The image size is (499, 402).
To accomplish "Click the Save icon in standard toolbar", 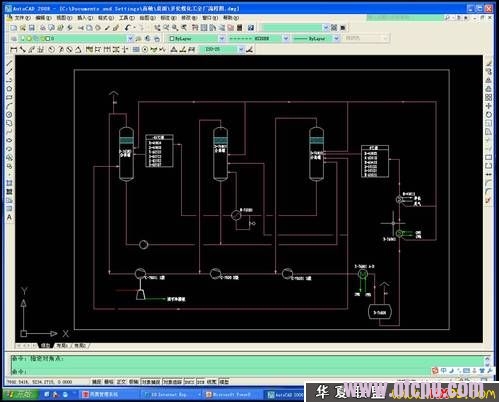I will pyautogui.click(x=32, y=28).
